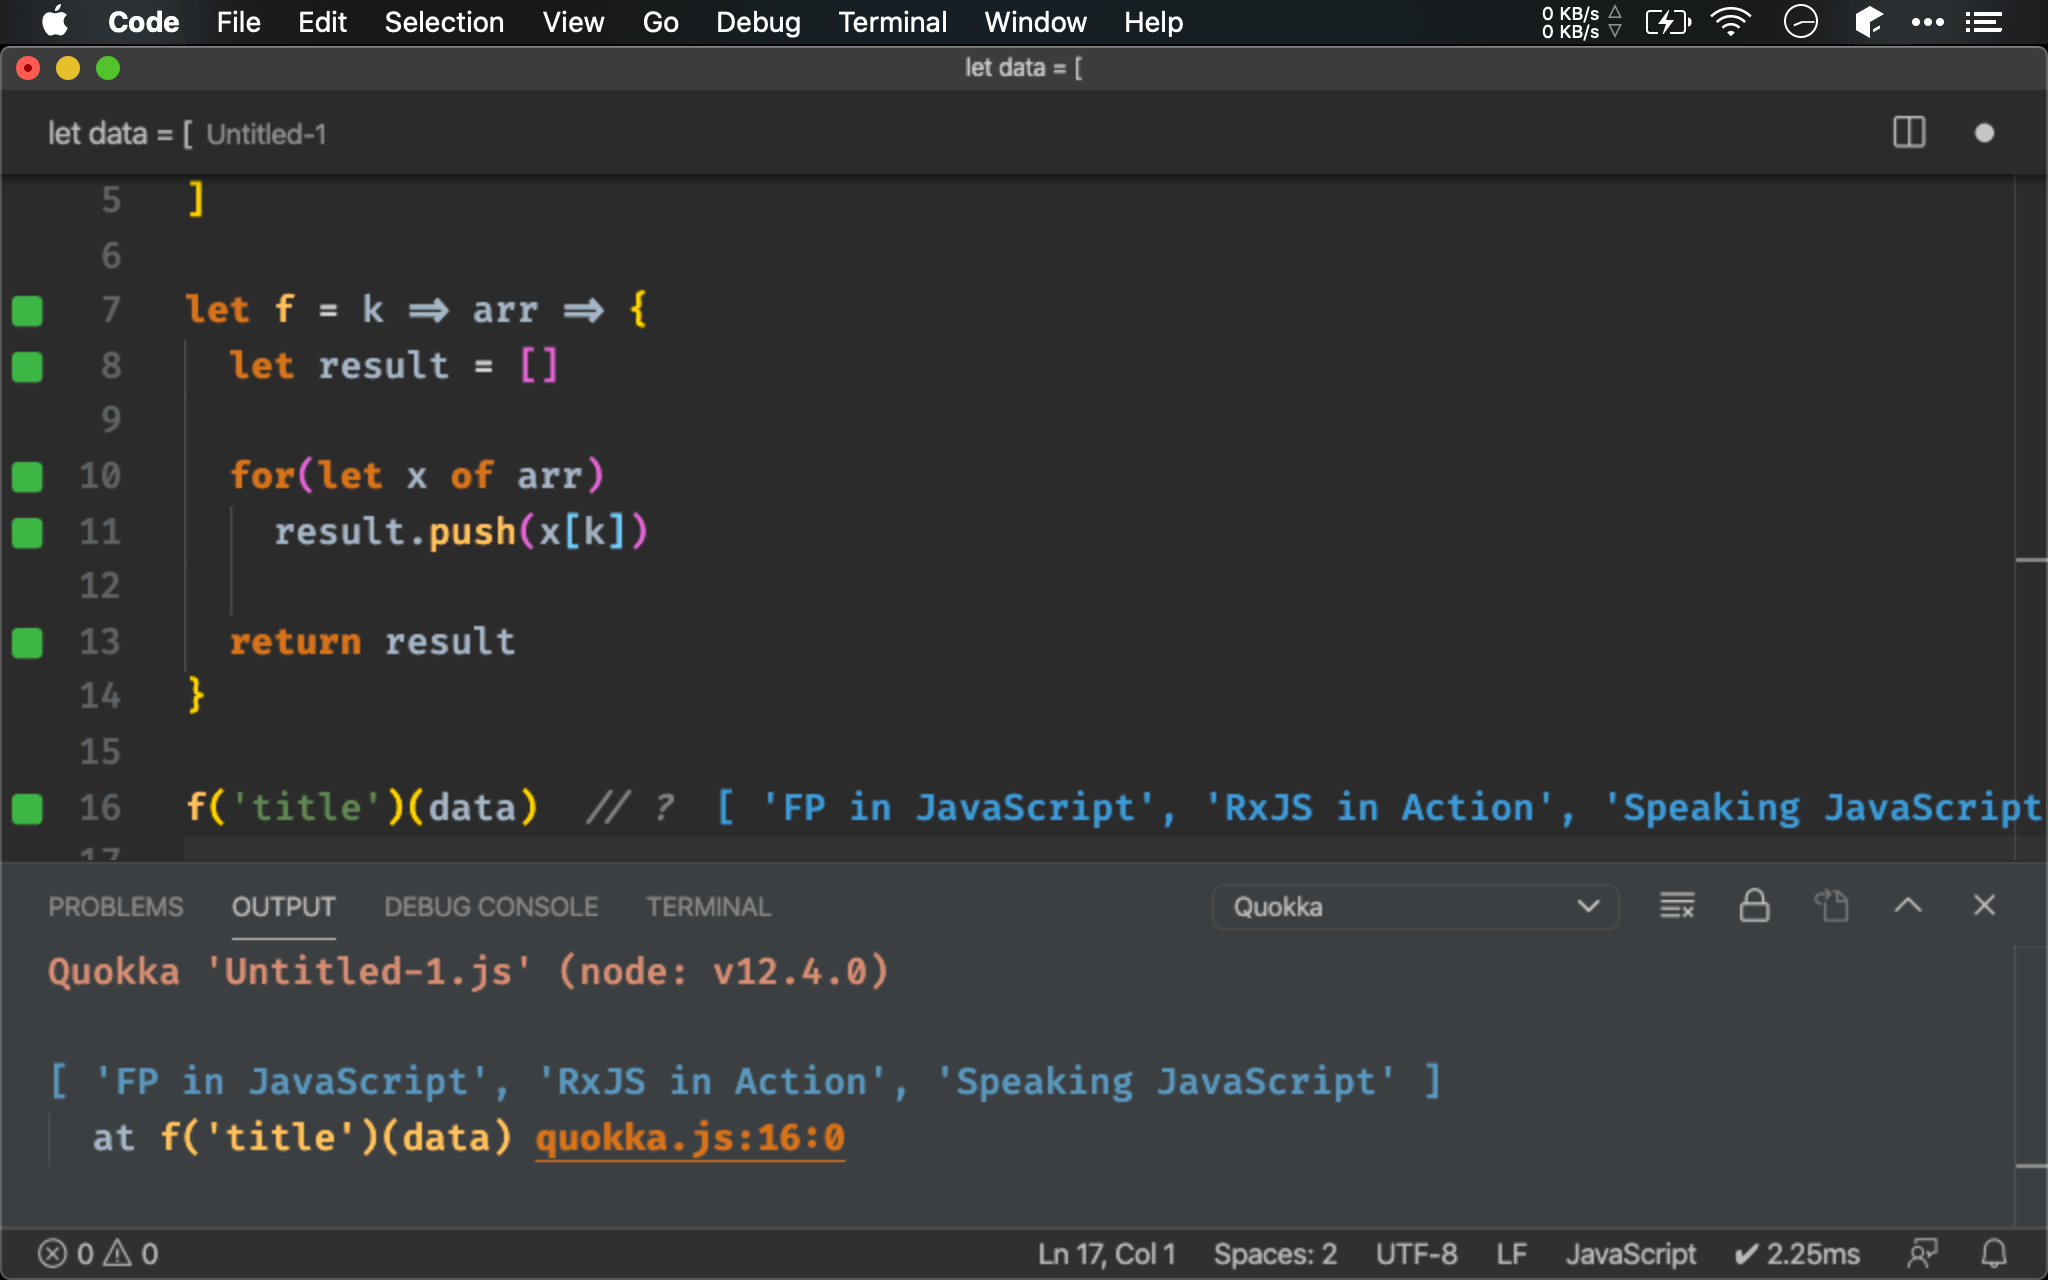Open the File menu
This screenshot has height=1280, width=2048.
[238, 22]
